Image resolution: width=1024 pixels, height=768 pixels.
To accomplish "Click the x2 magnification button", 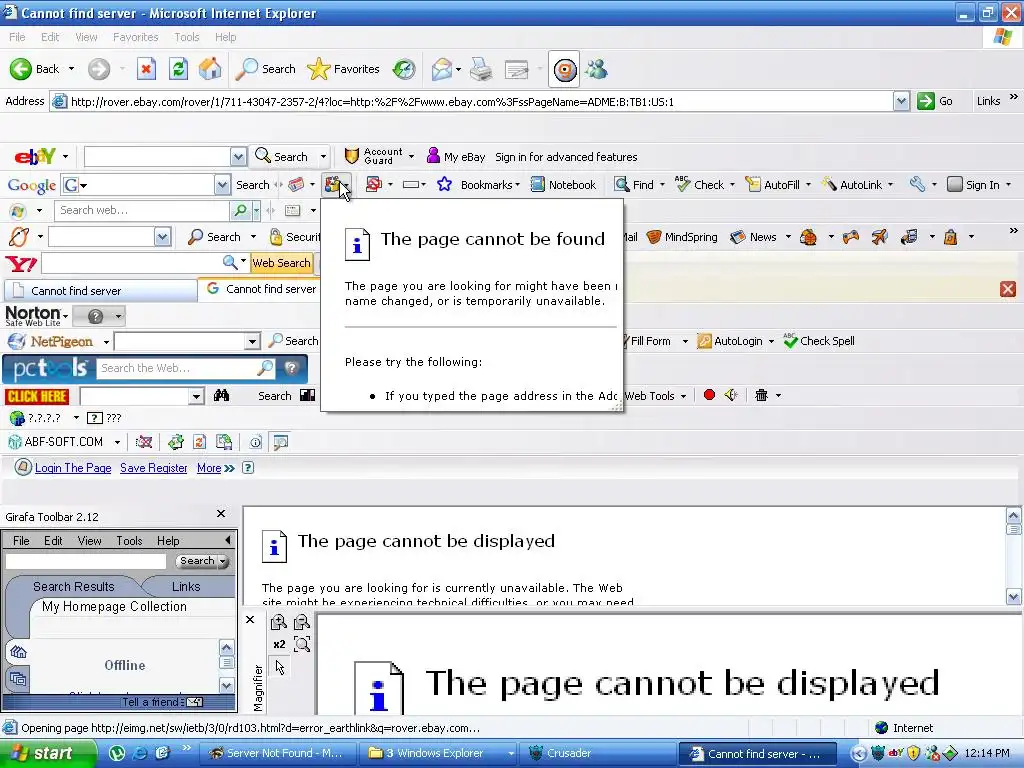I will click(279, 645).
